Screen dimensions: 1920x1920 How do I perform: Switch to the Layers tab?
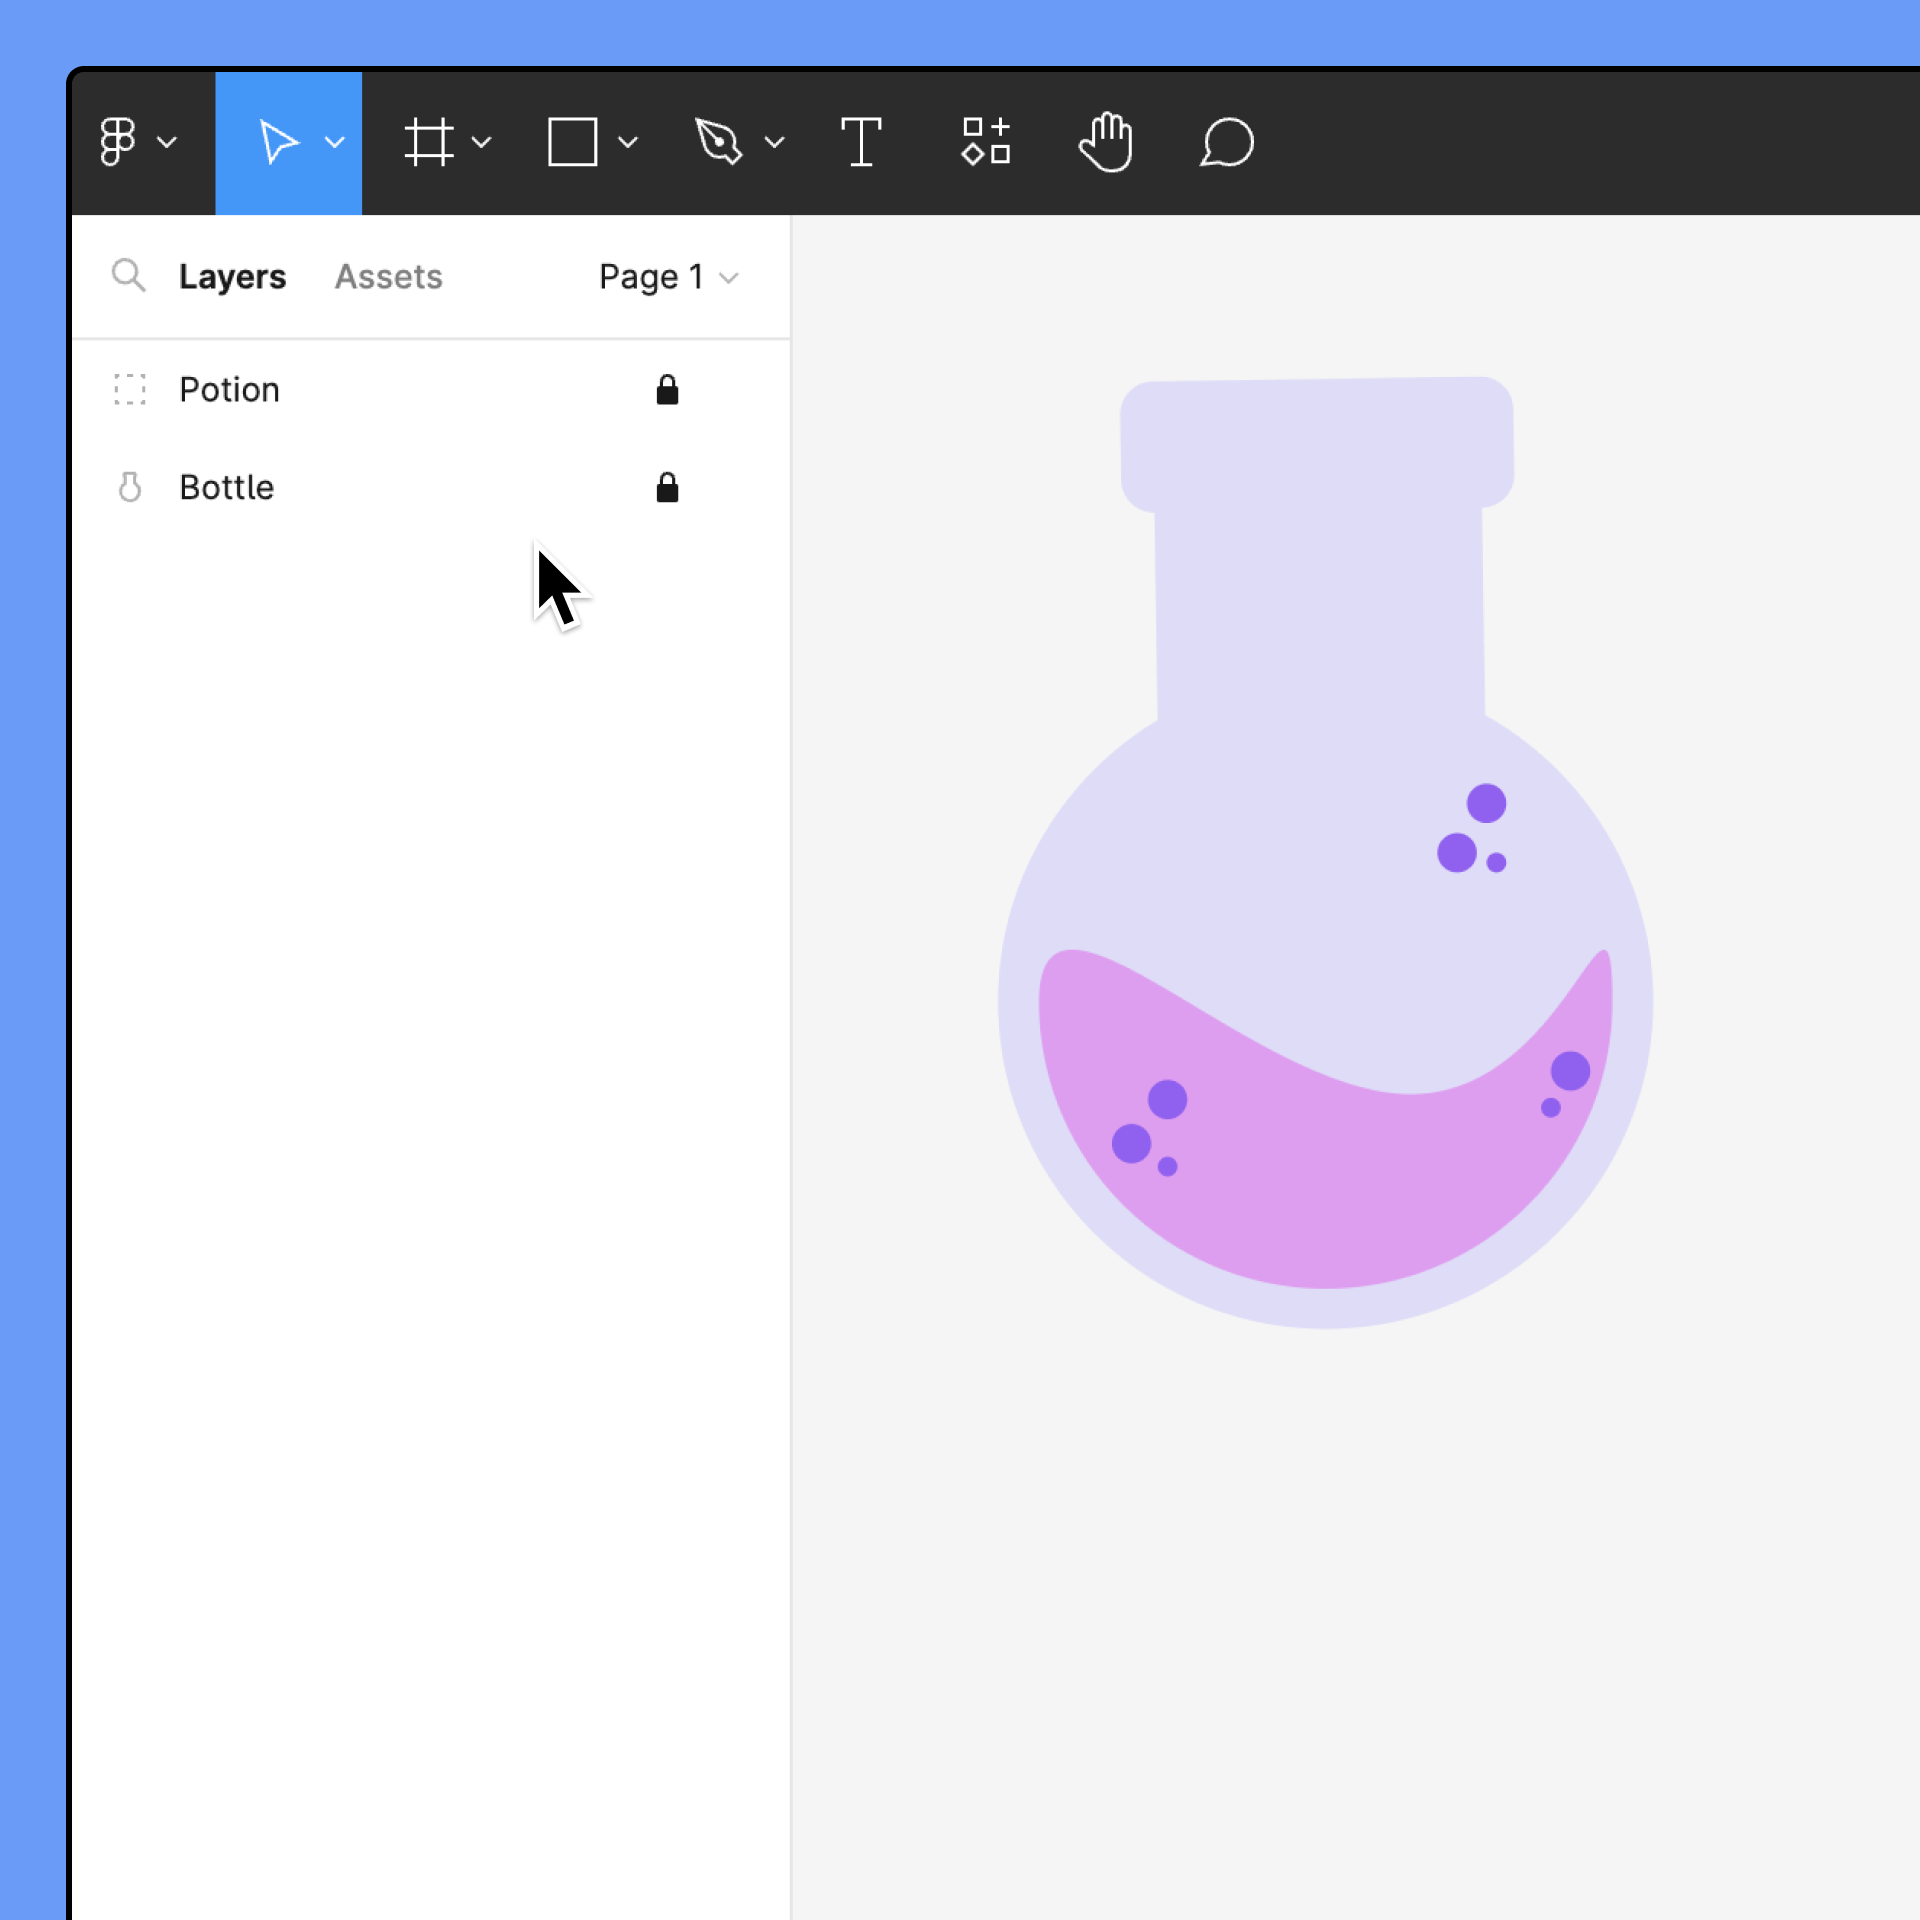click(x=232, y=277)
